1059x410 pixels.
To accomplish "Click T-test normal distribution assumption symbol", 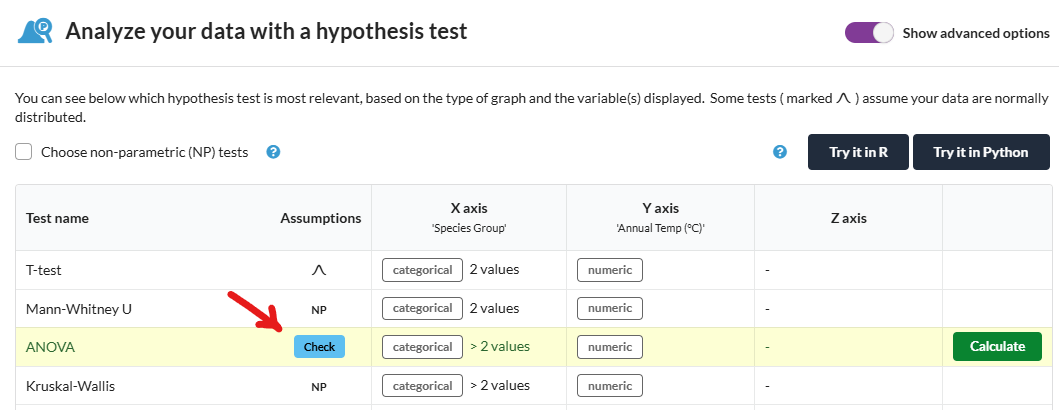I will [319, 270].
